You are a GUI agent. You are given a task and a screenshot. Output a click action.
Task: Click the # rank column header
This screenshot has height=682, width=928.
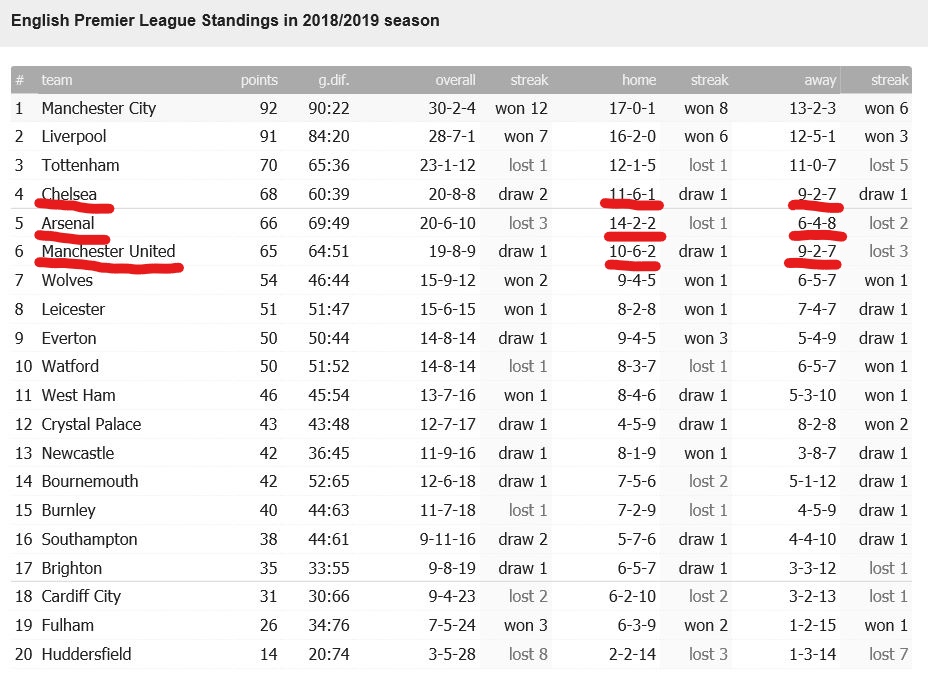[20, 80]
